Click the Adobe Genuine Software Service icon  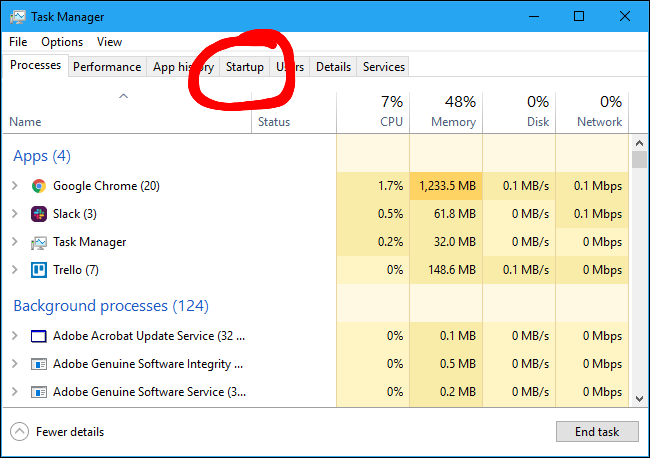click(x=39, y=392)
